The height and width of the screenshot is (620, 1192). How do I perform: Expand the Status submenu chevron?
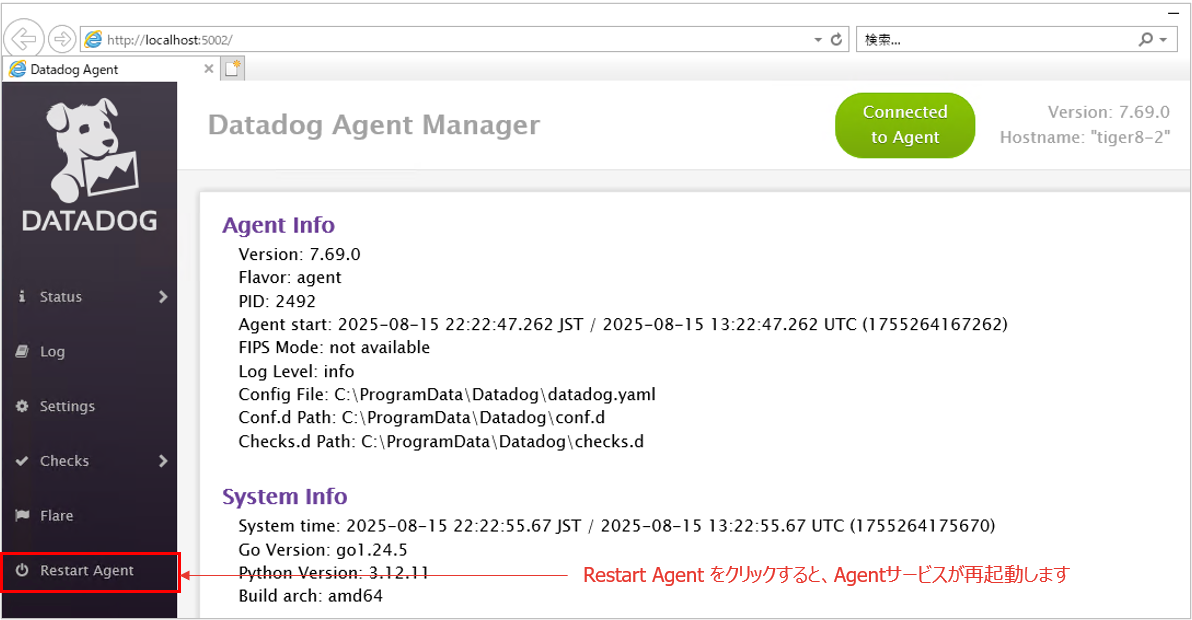(x=163, y=296)
